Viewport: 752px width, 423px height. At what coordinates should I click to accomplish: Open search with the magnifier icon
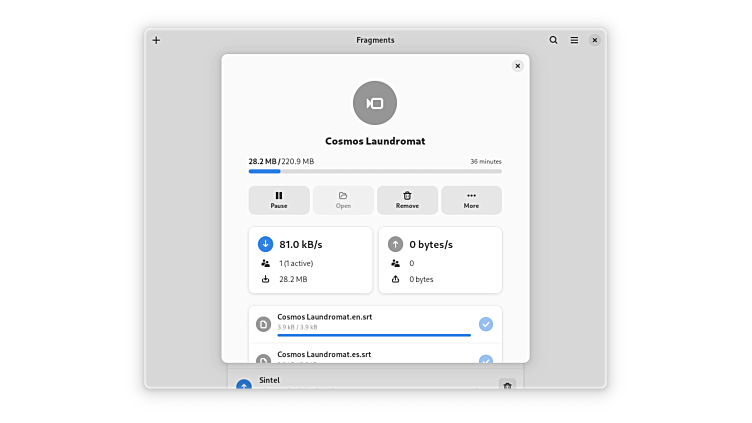pos(553,40)
